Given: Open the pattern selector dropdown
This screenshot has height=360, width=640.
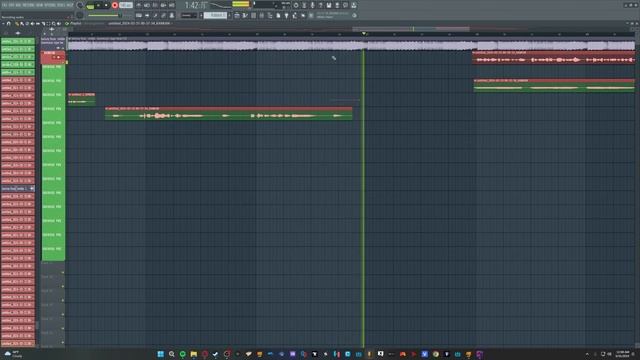Looking at the screenshot, I should [x=215, y=15].
